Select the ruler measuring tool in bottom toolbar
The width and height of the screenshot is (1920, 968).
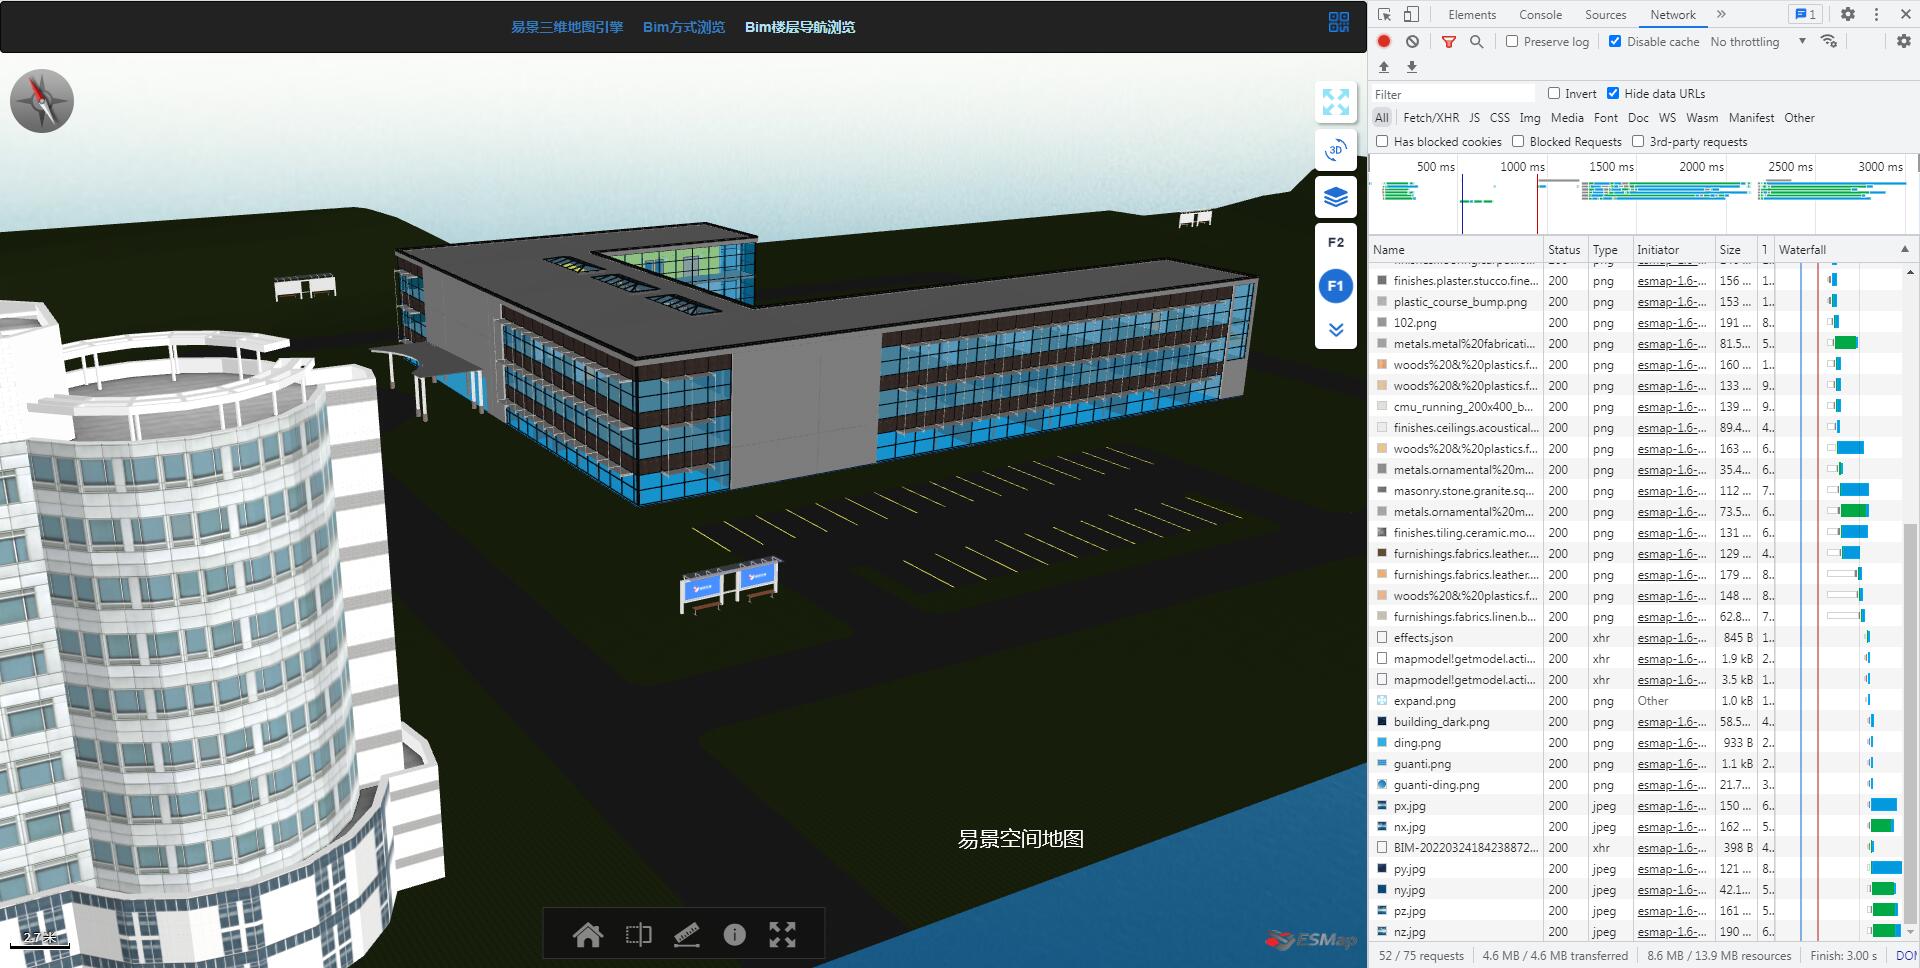pos(686,935)
